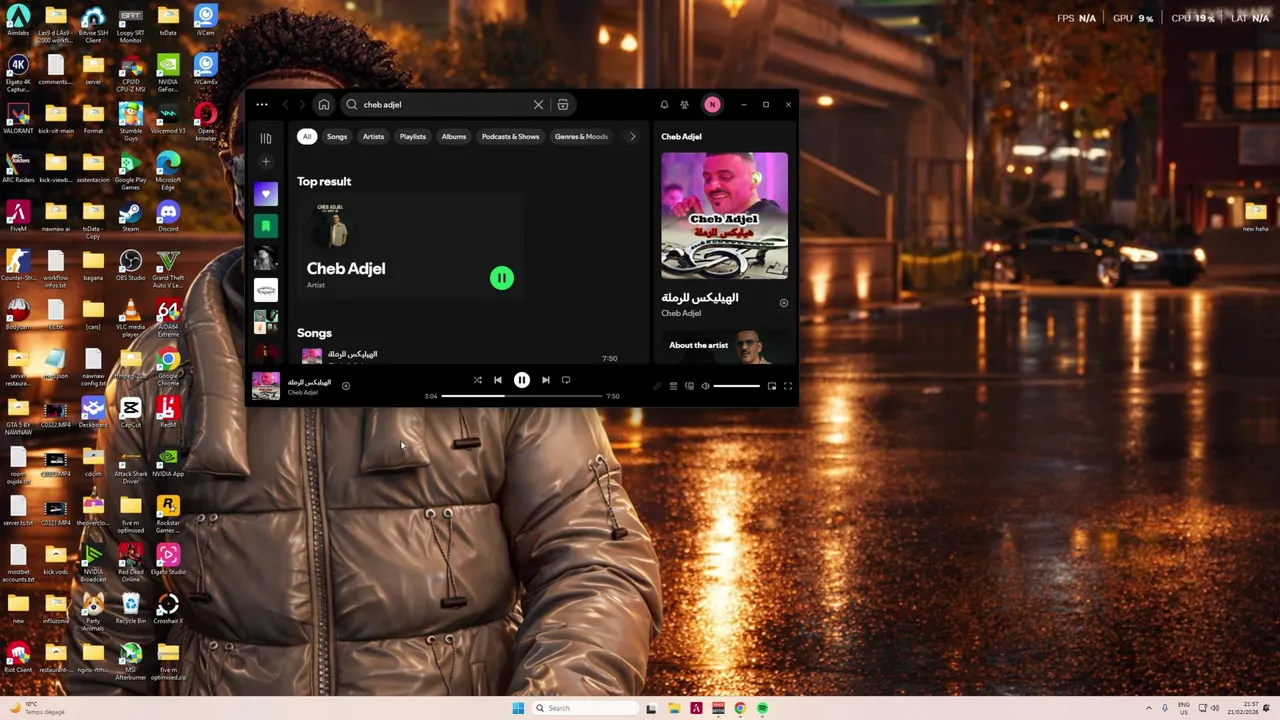Open the Windows Start menu

(518, 708)
